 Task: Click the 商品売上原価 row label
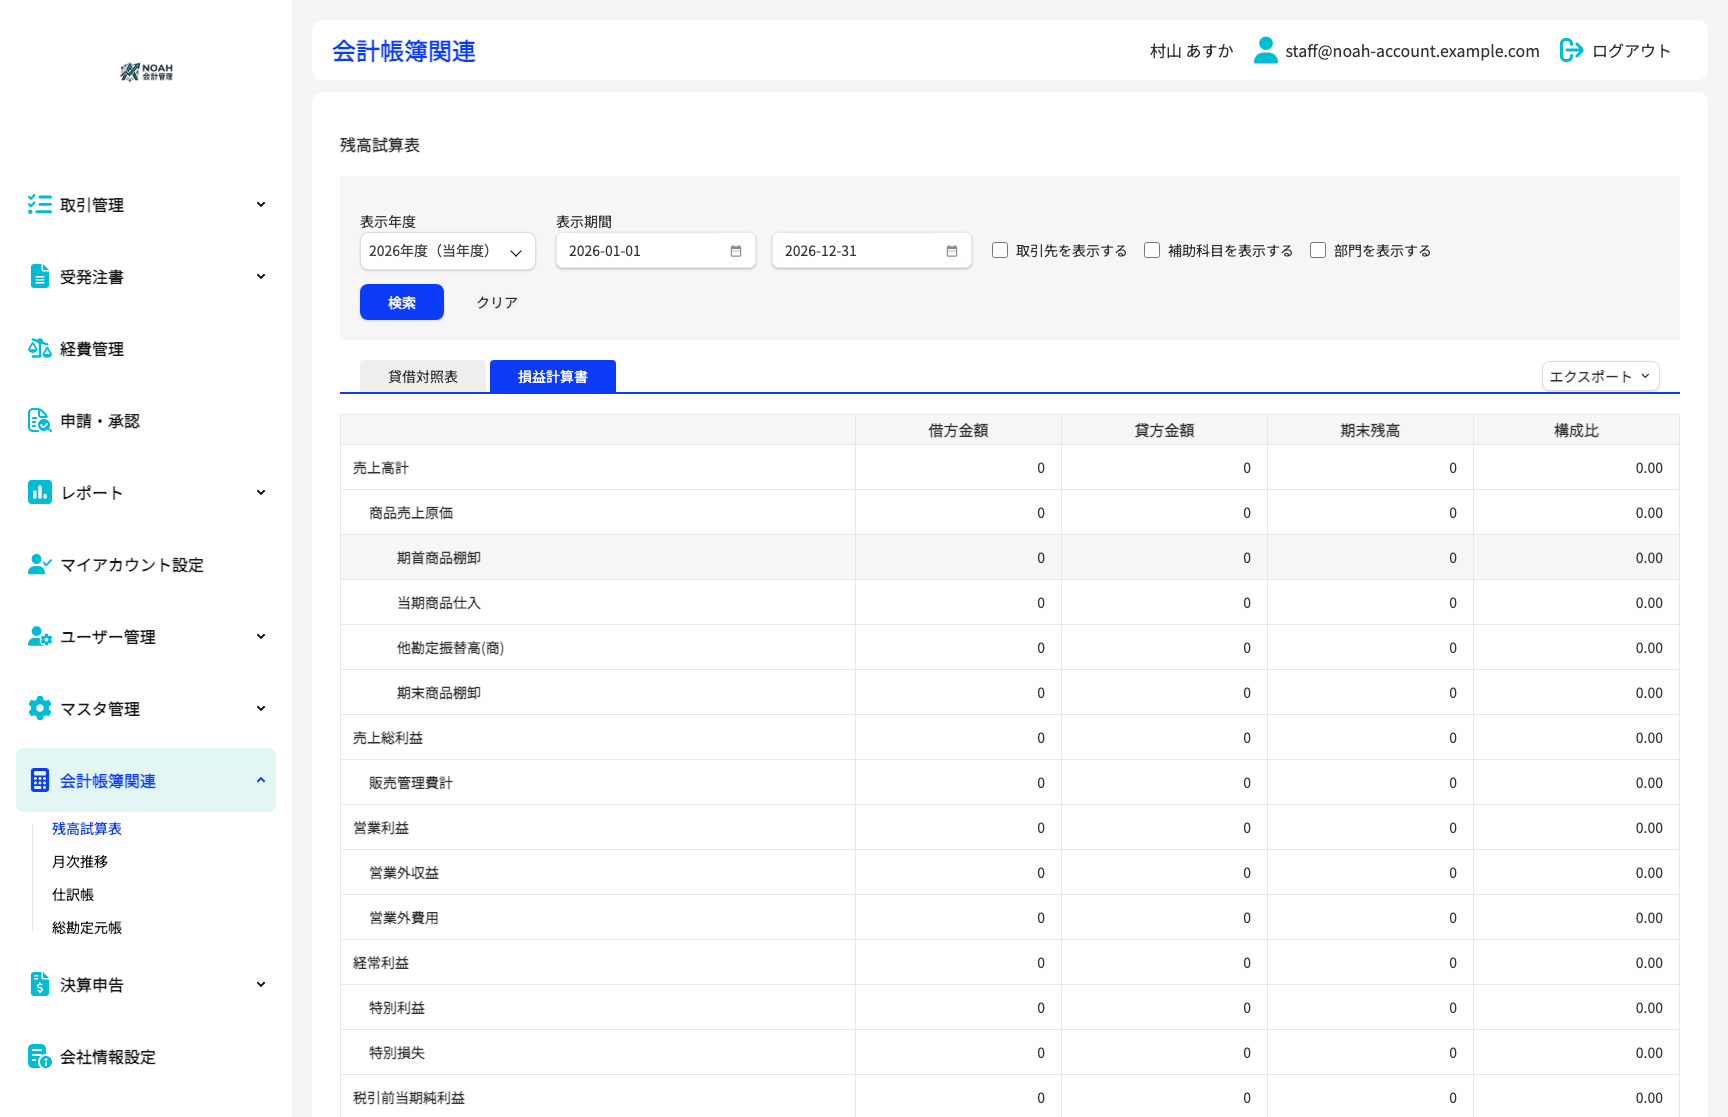(x=411, y=513)
